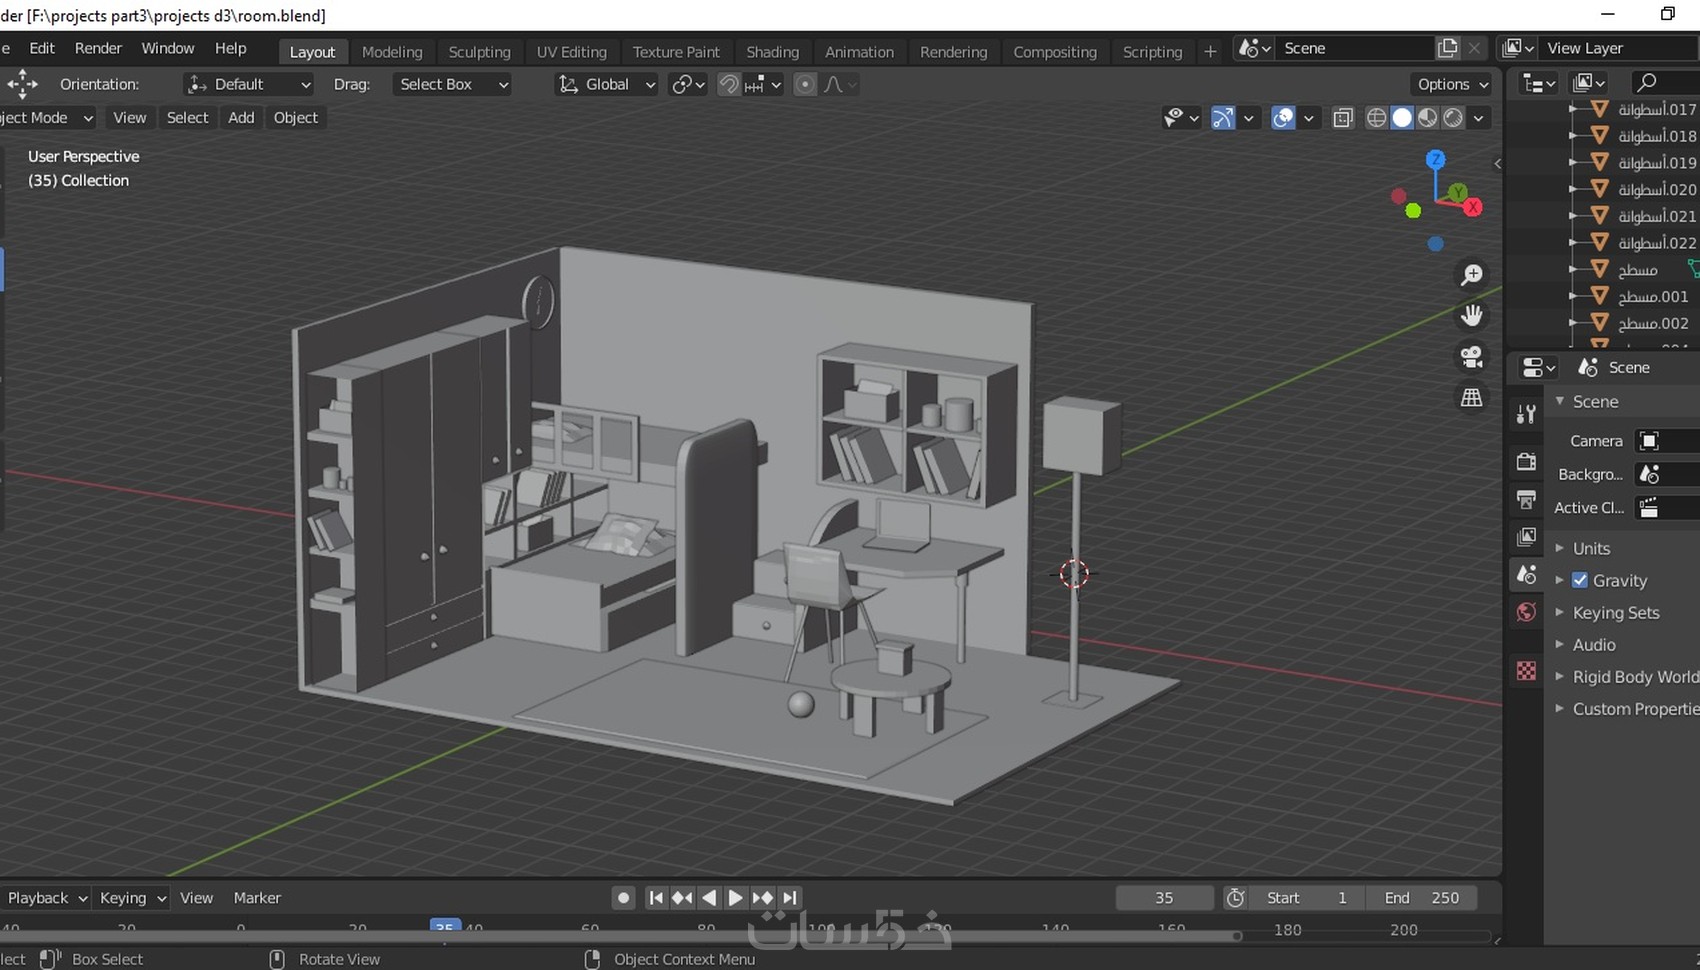
Task: Click the current frame field showing 35
Action: (x=1164, y=898)
